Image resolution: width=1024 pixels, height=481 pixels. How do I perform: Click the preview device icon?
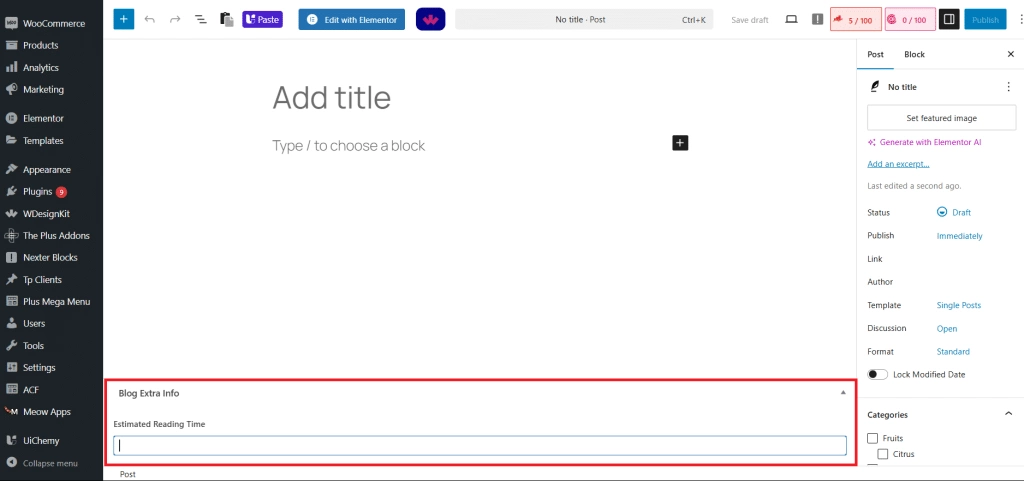792,19
